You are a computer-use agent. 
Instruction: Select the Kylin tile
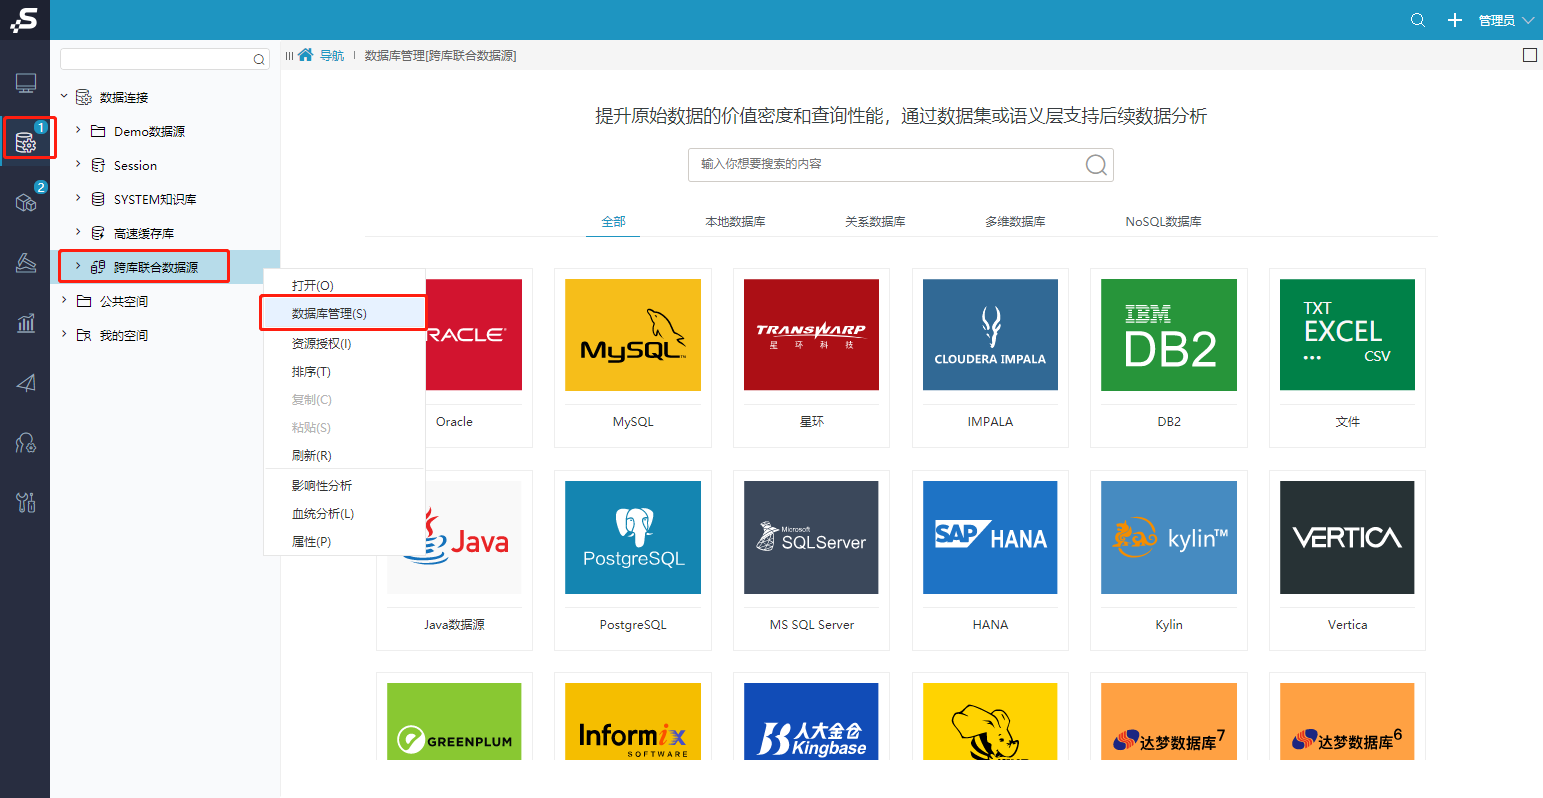1169,560
